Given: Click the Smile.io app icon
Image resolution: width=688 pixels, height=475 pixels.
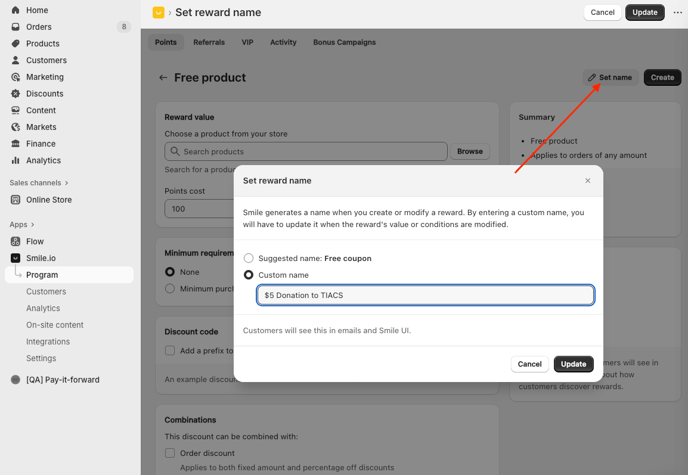Looking at the screenshot, I should (x=15, y=258).
